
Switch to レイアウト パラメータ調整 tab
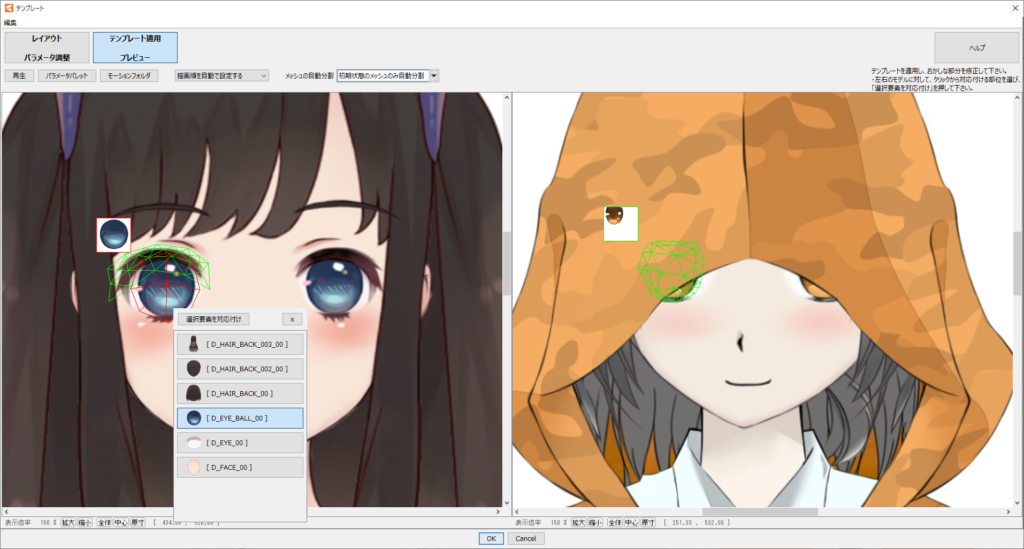pyautogui.click(x=47, y=48)
